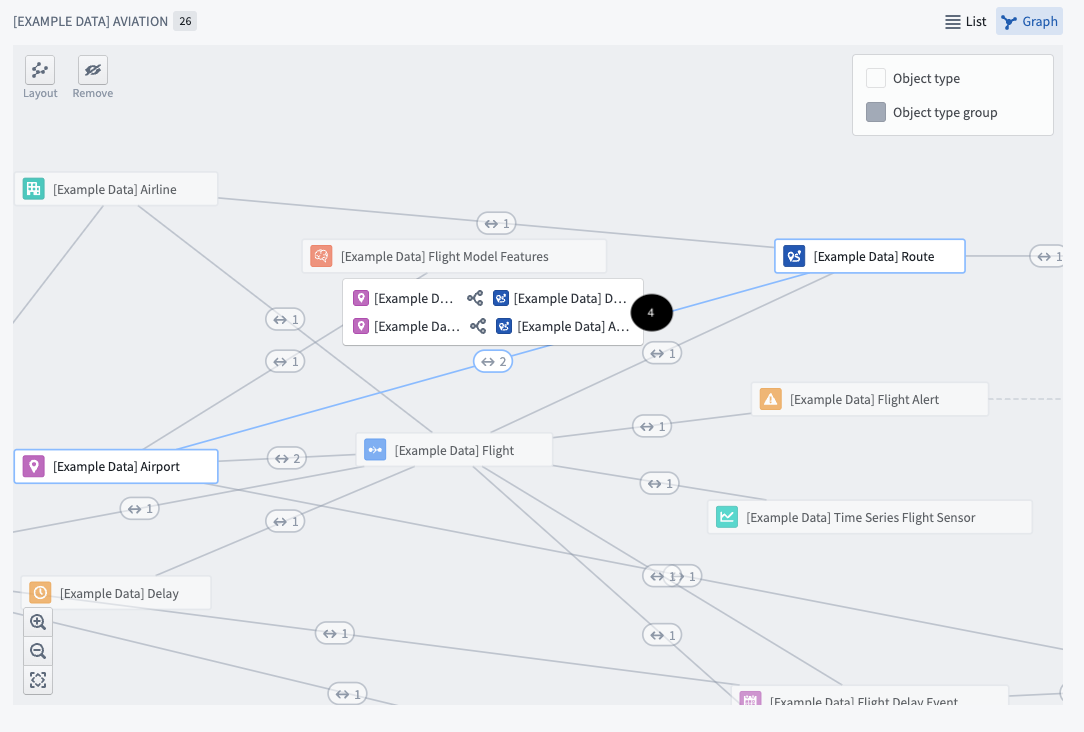Click the object count badge 26
The height and width of the screenshot is (732, 1084).
point(185,21)
